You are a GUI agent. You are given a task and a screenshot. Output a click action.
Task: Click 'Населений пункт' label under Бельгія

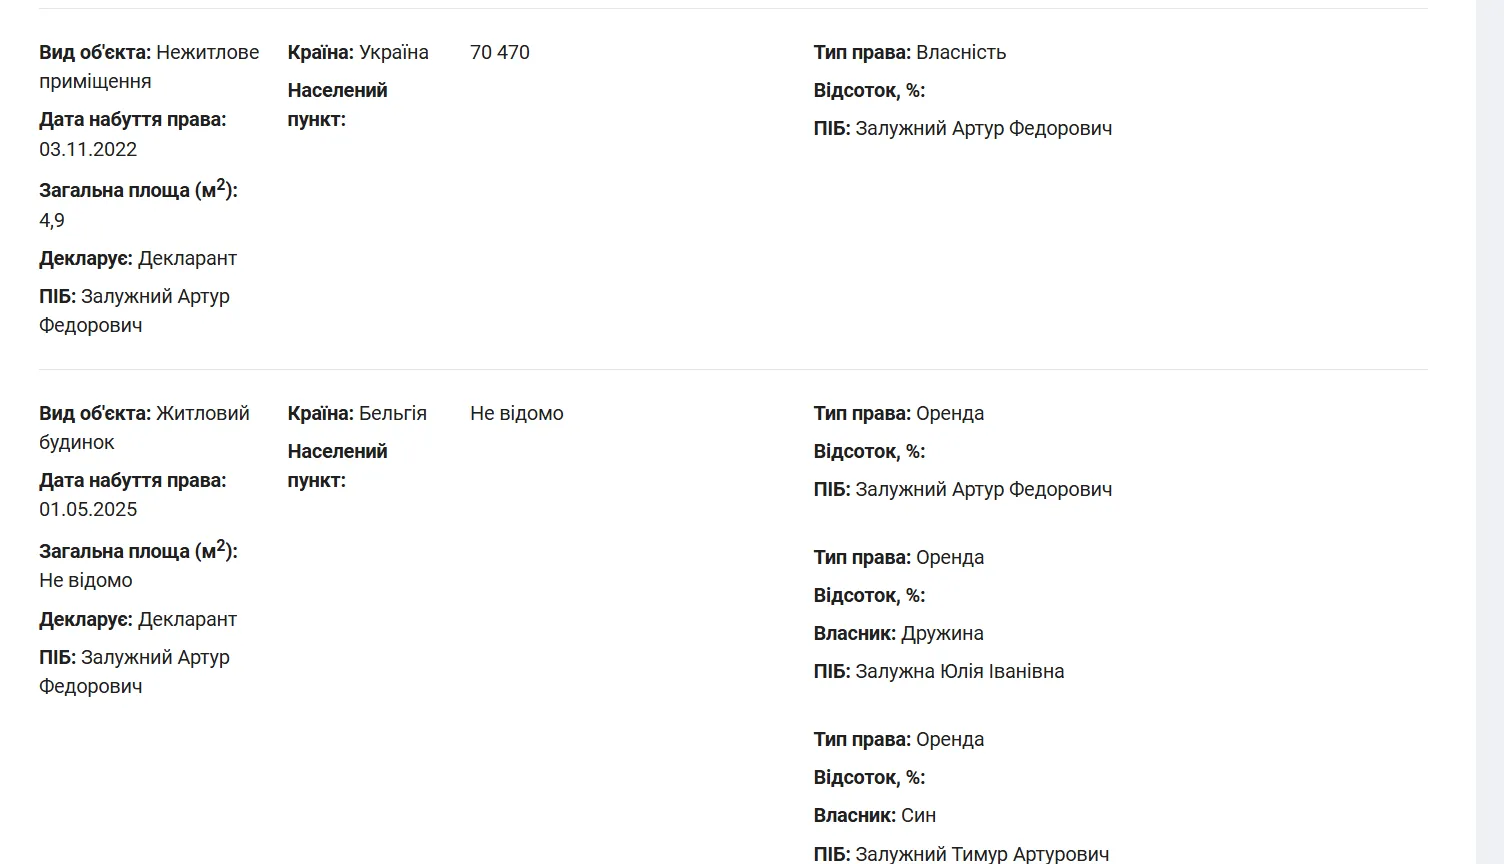pos(337,465)
